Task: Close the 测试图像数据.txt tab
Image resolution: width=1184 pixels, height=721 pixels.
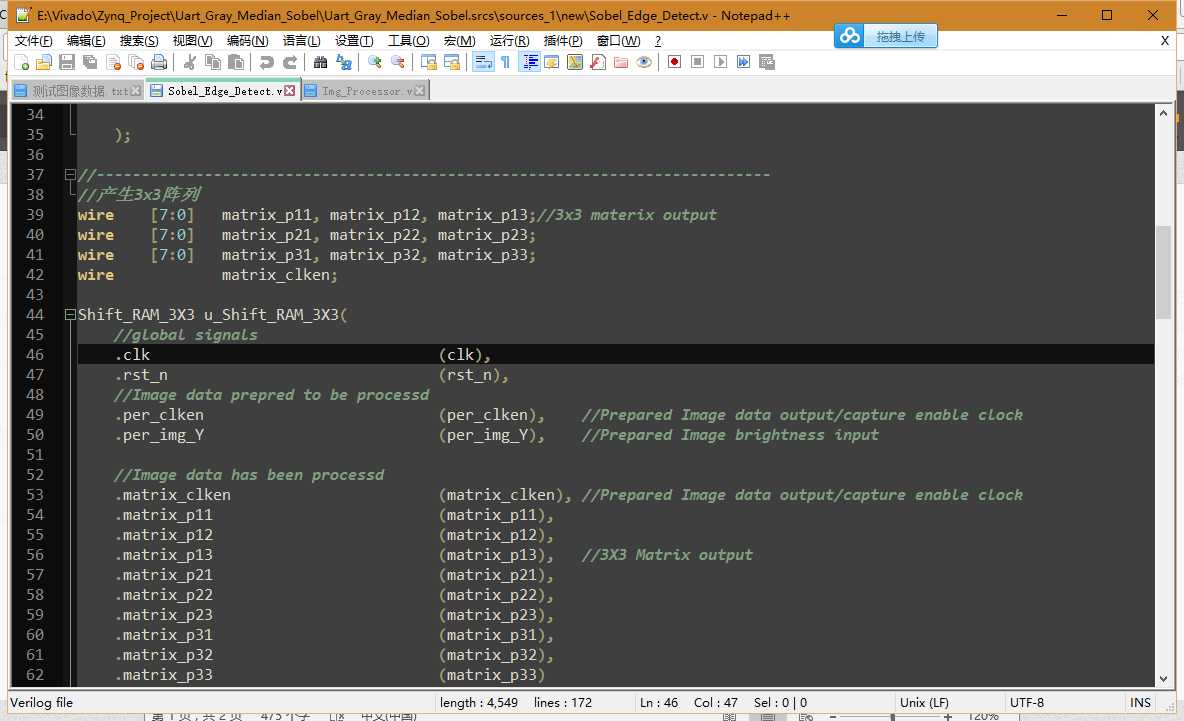Action: 136,91
